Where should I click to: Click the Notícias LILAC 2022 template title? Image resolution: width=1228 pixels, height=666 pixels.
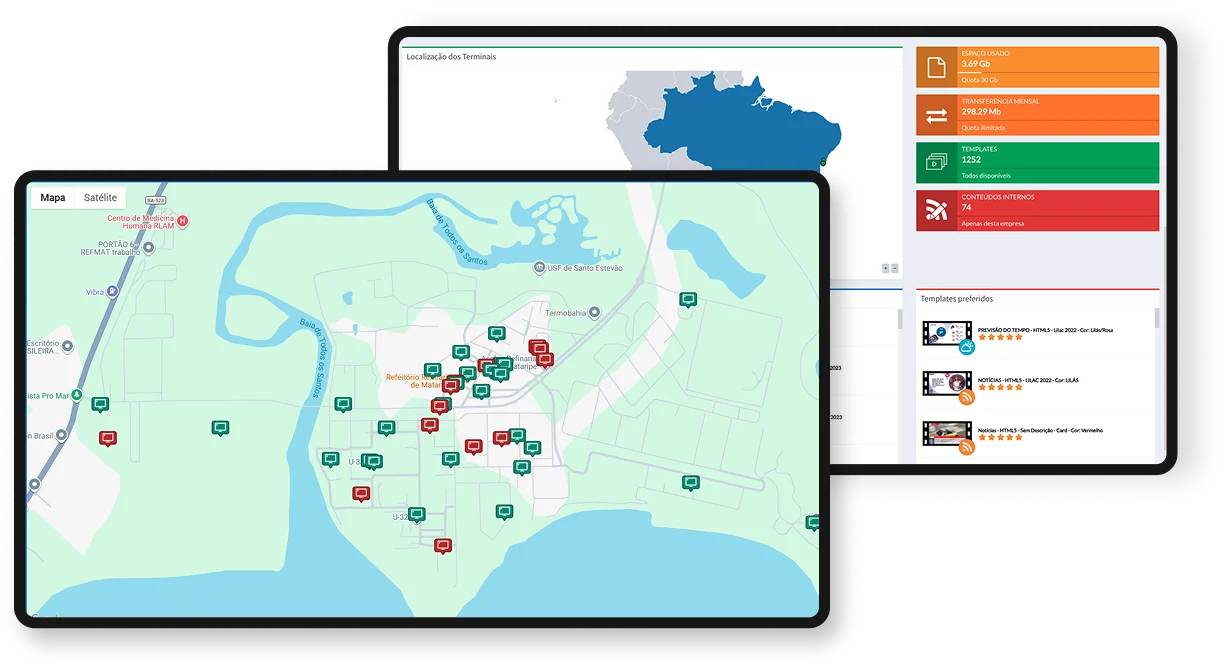coord(1028,380)
